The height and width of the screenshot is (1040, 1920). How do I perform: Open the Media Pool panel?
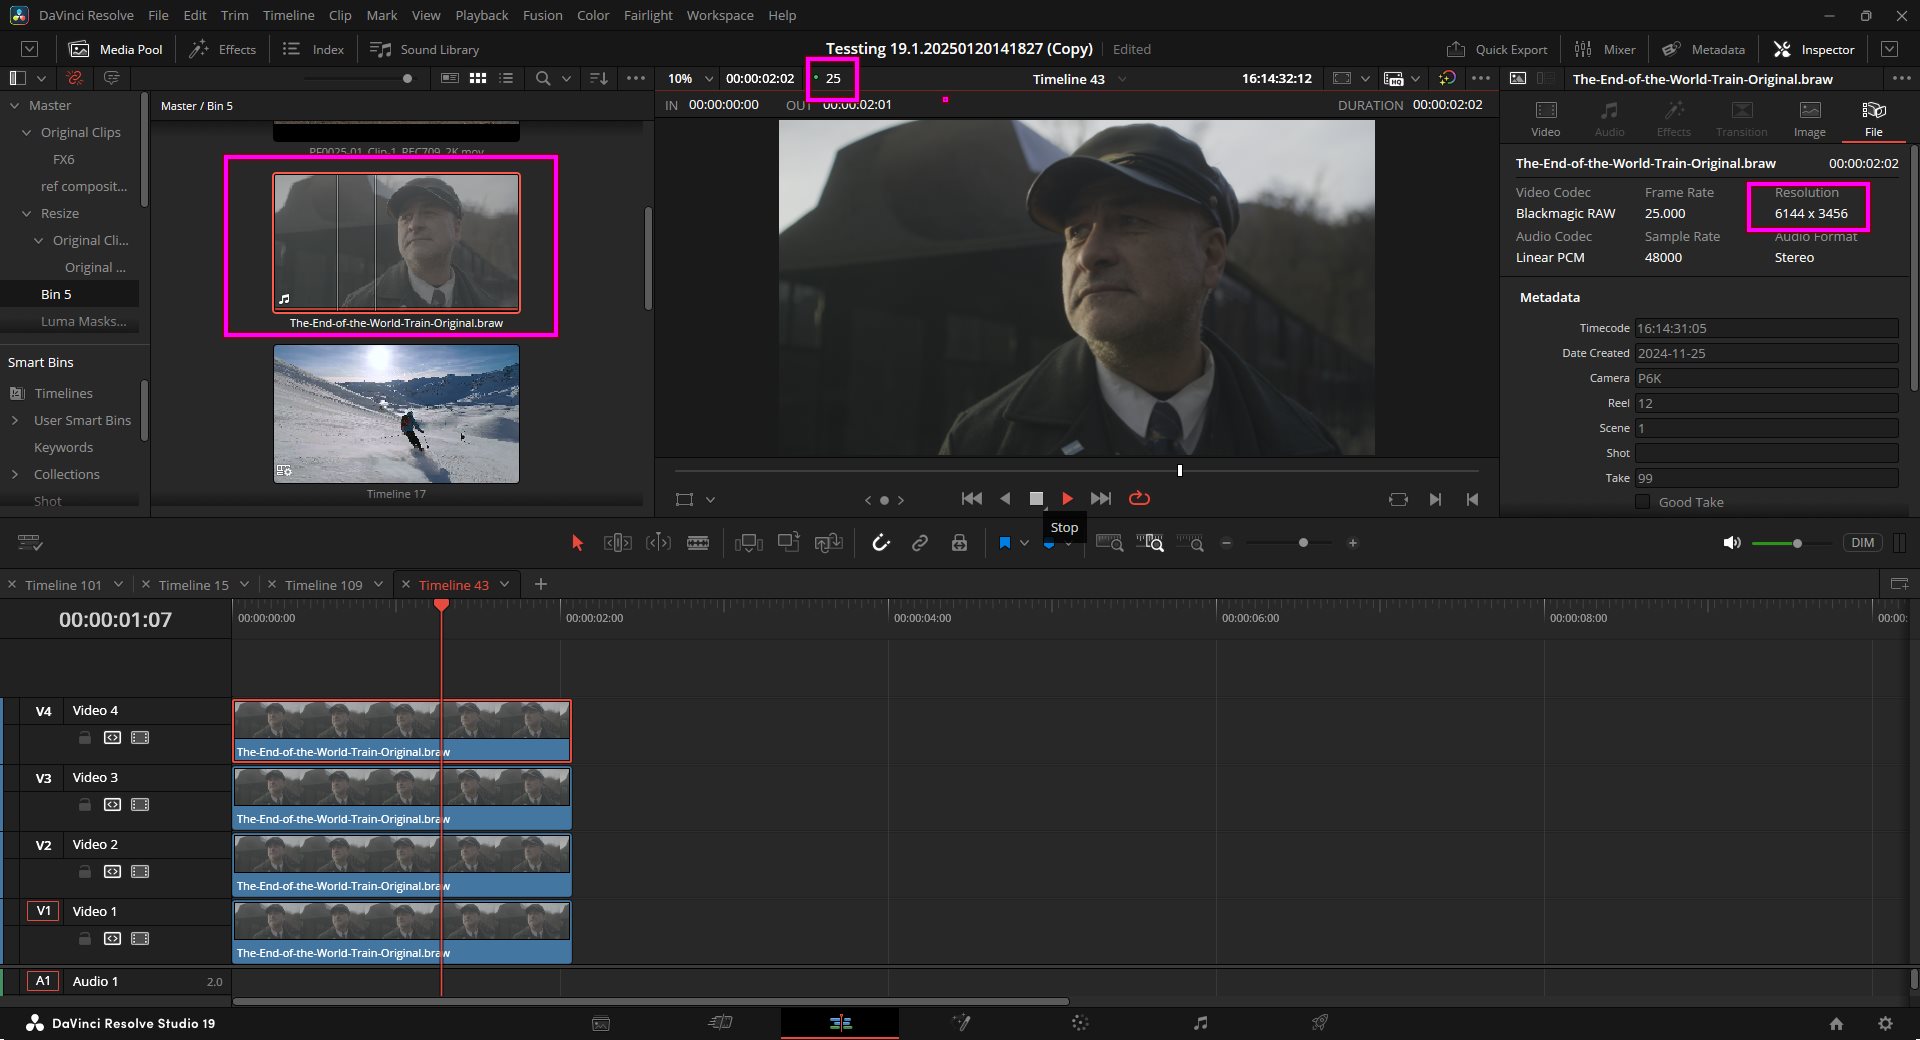pyautogui.click(x=116, y=49)
